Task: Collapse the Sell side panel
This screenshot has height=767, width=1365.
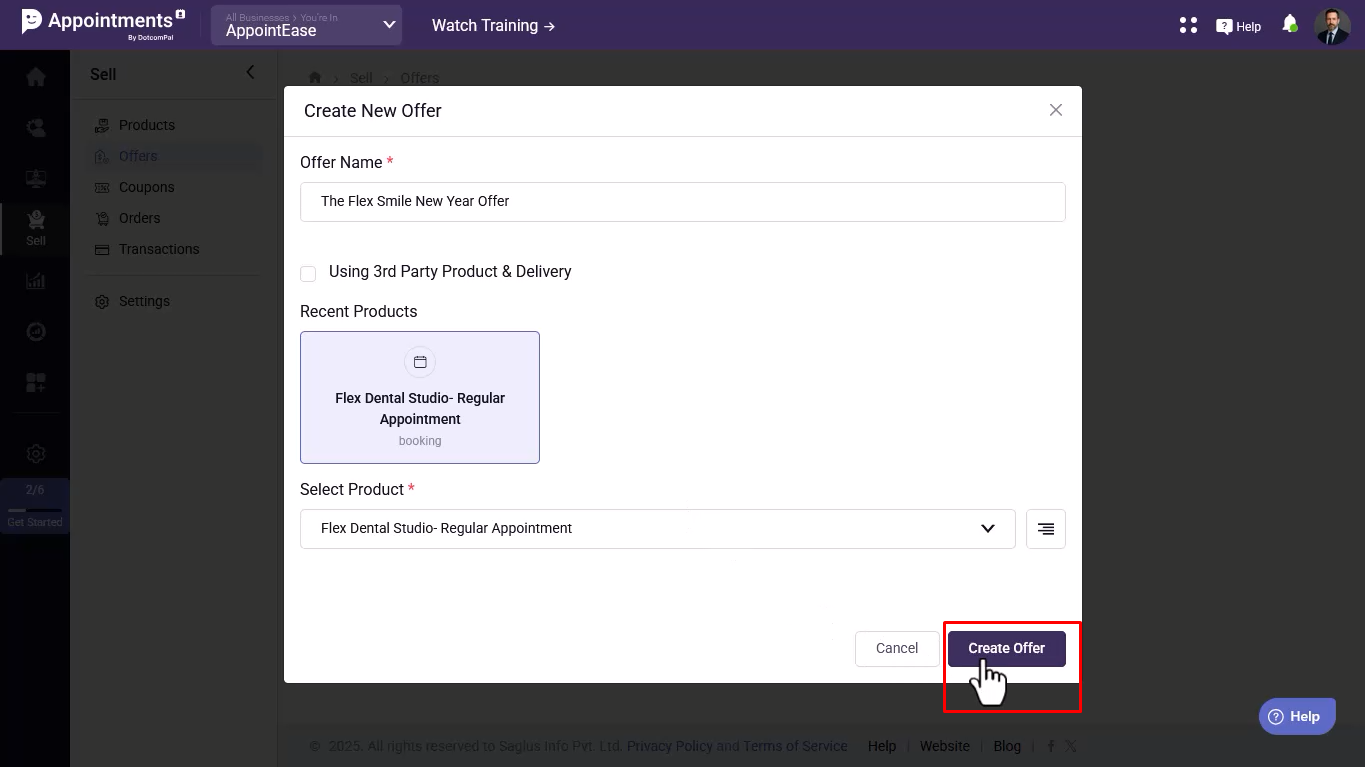Action: click(x=250, y=72)
